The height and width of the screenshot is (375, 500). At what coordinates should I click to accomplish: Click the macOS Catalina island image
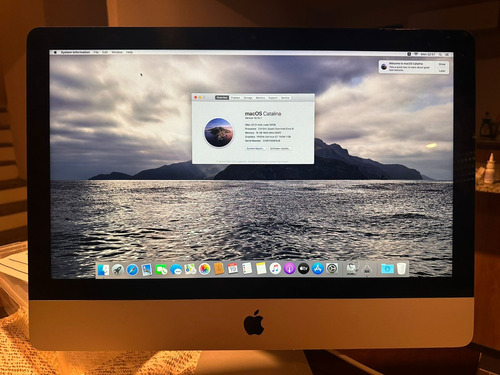point(219,132)
